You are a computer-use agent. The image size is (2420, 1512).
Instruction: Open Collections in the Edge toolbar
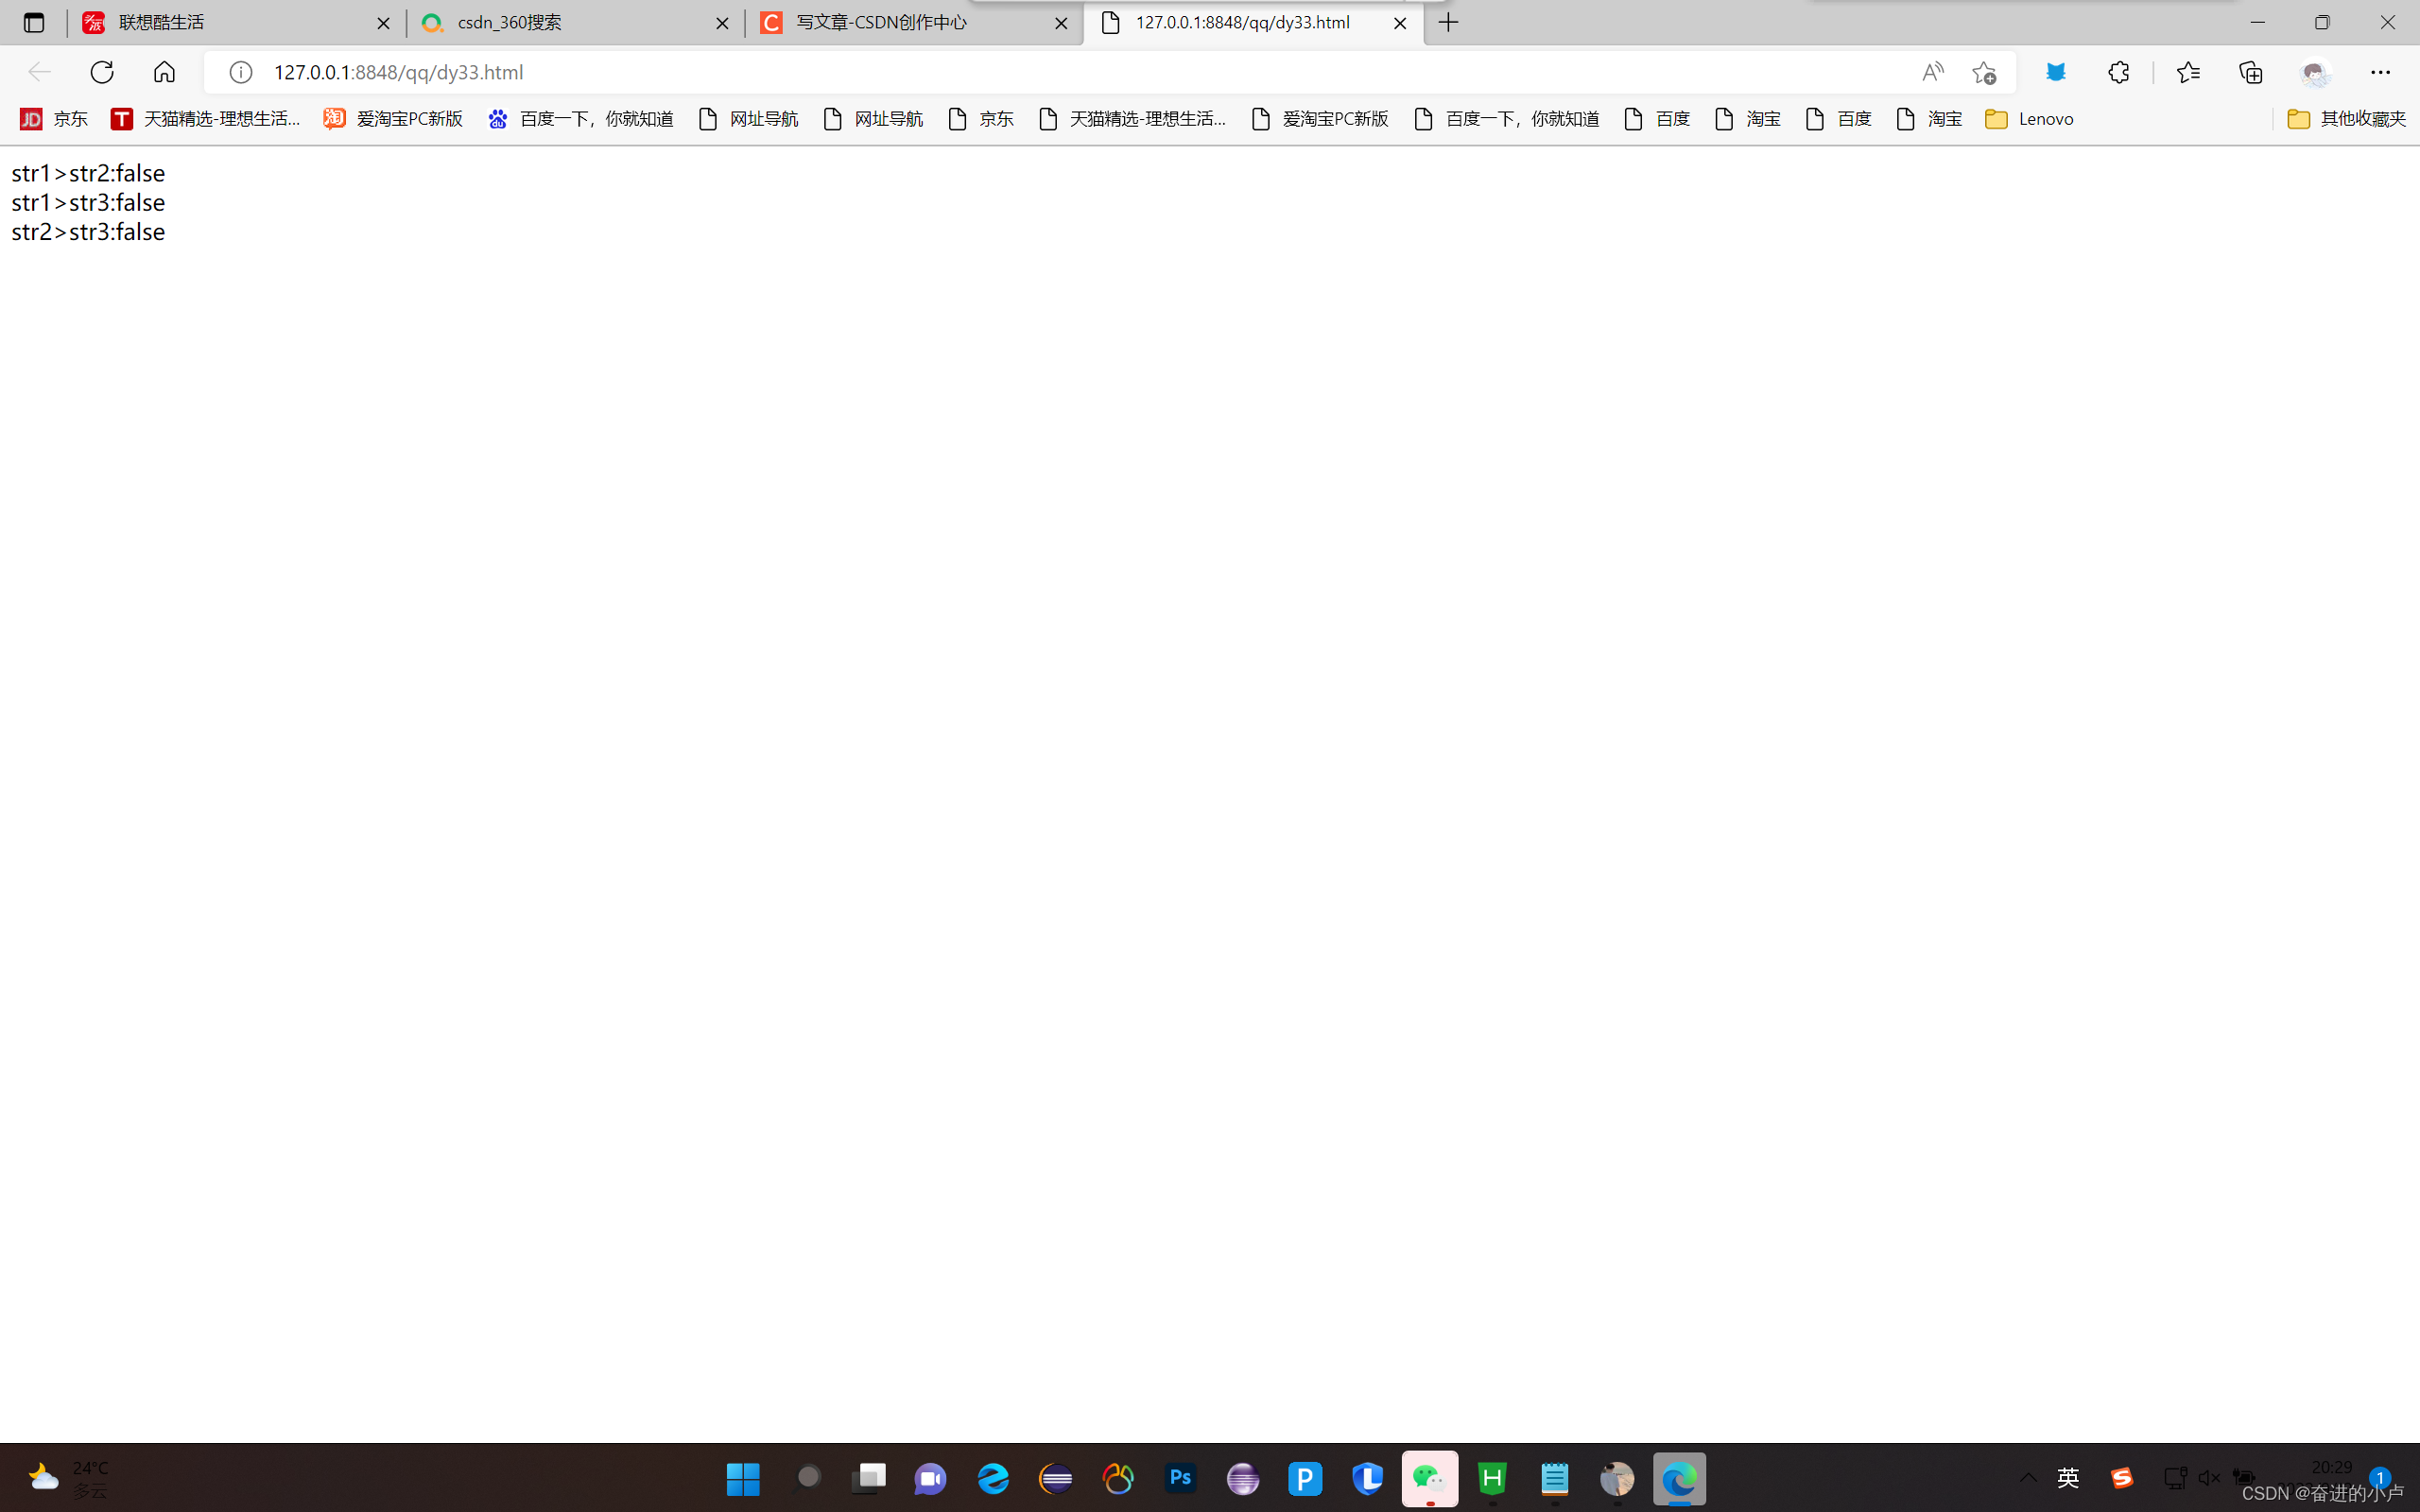click(2253, 72)
